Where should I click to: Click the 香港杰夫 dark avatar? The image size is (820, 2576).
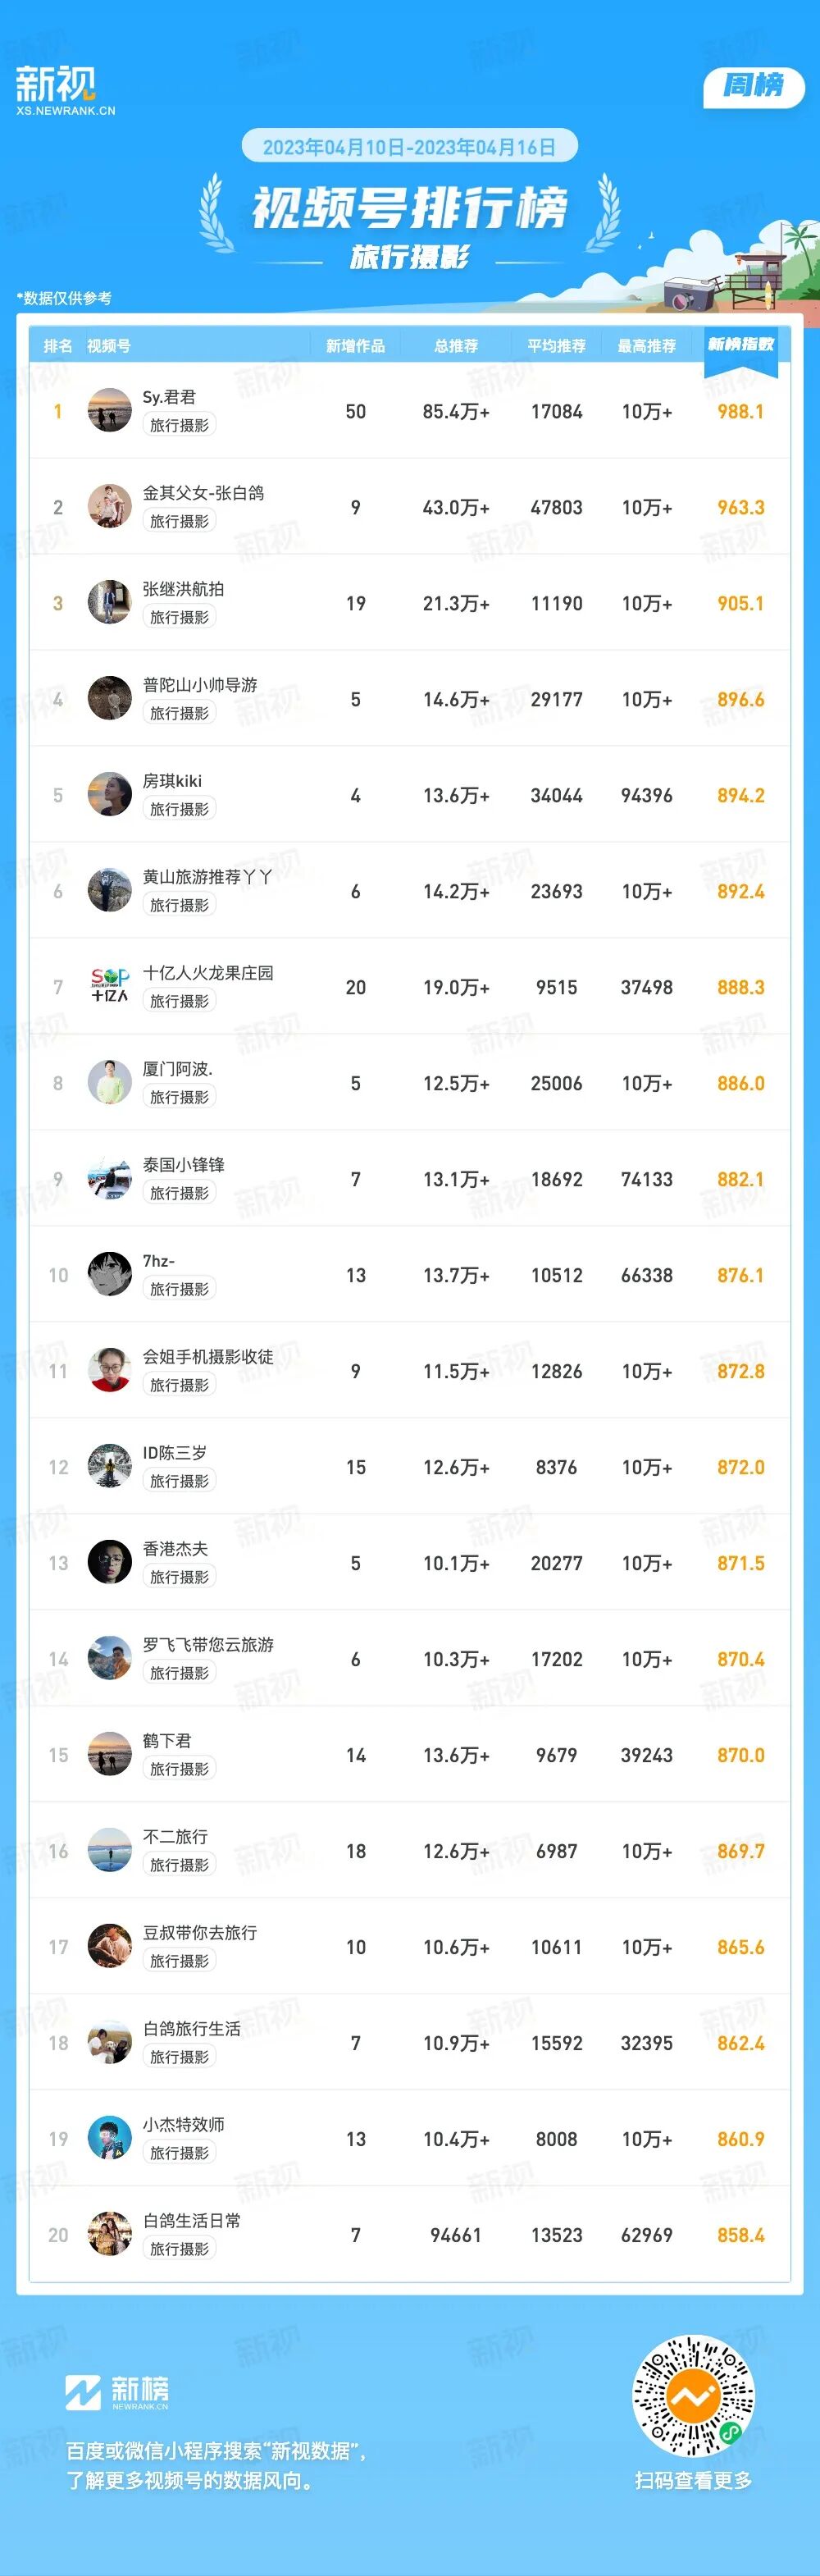tap(110, 1563)
